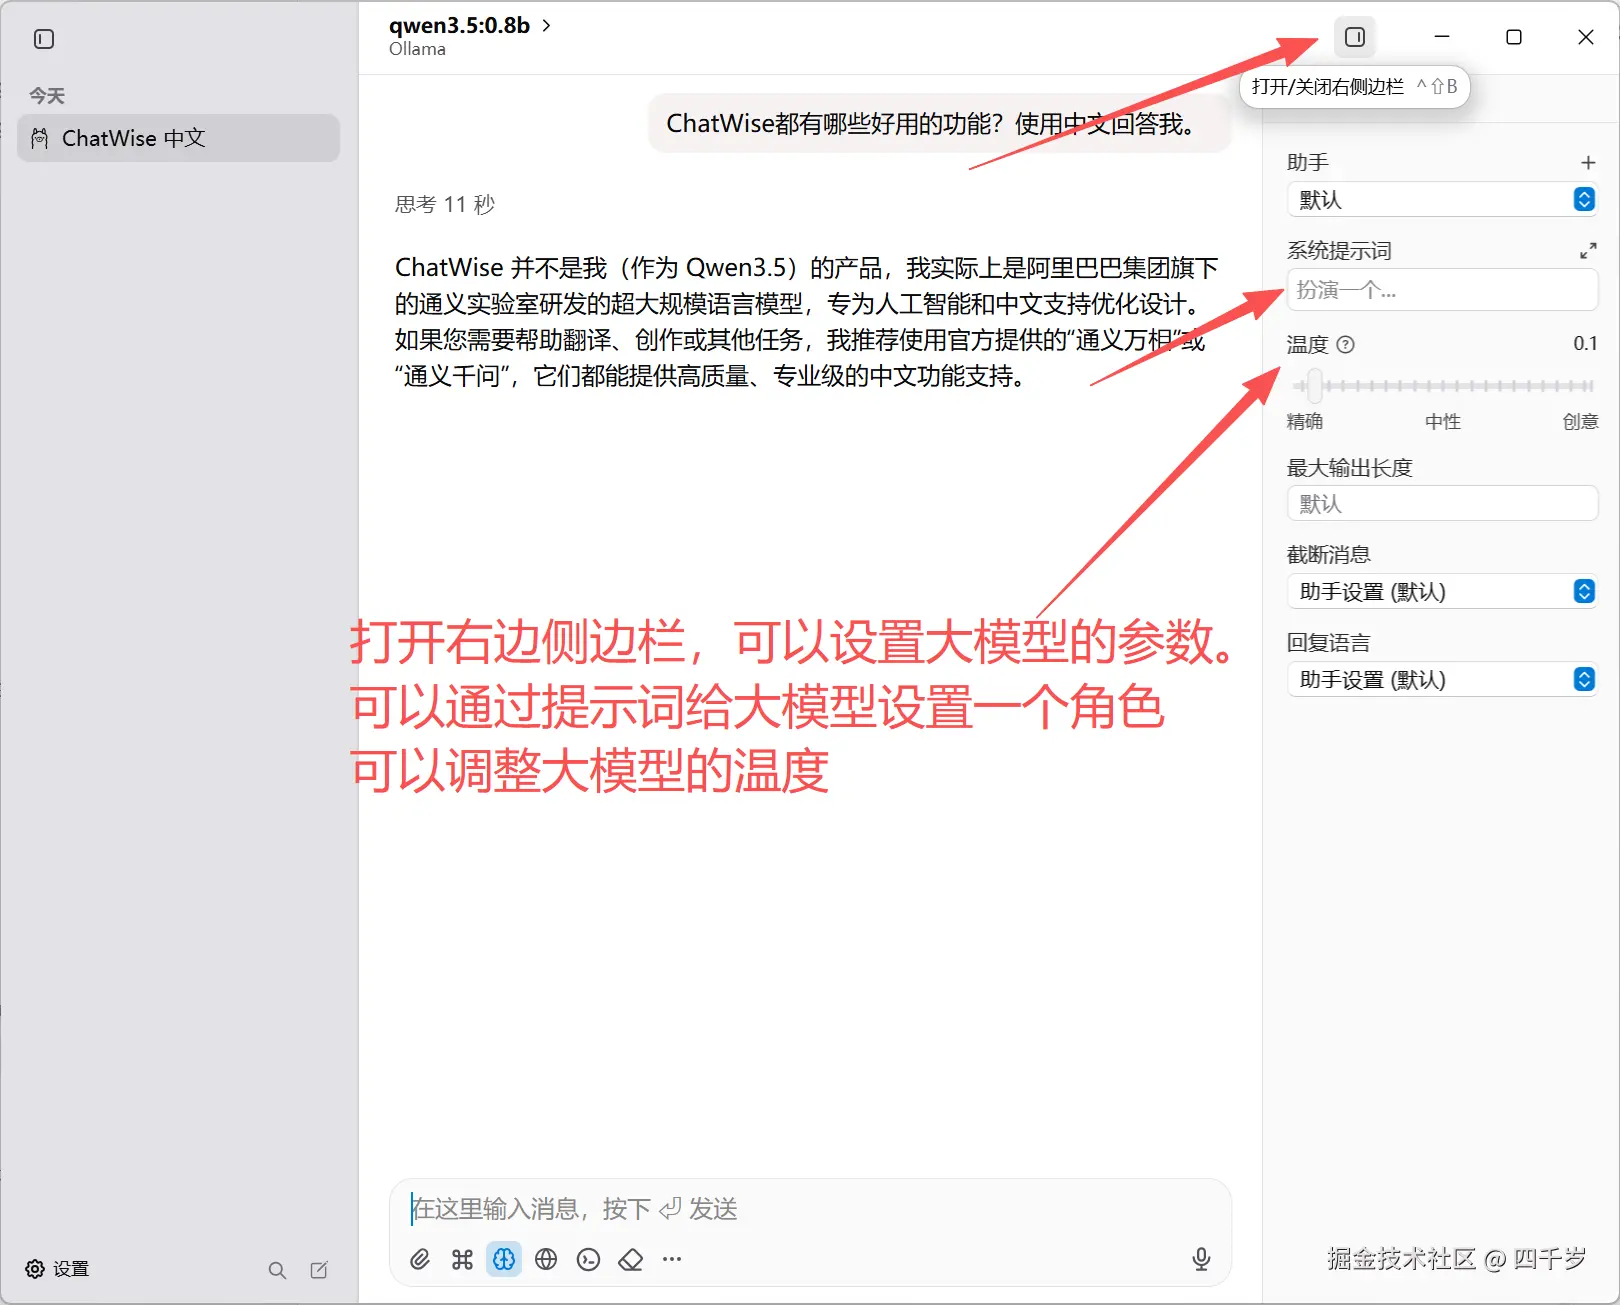The height and width of the screenshot is (1305, 1620).
Task: Toggle the left sidebar icon
Action: (43, 39)
